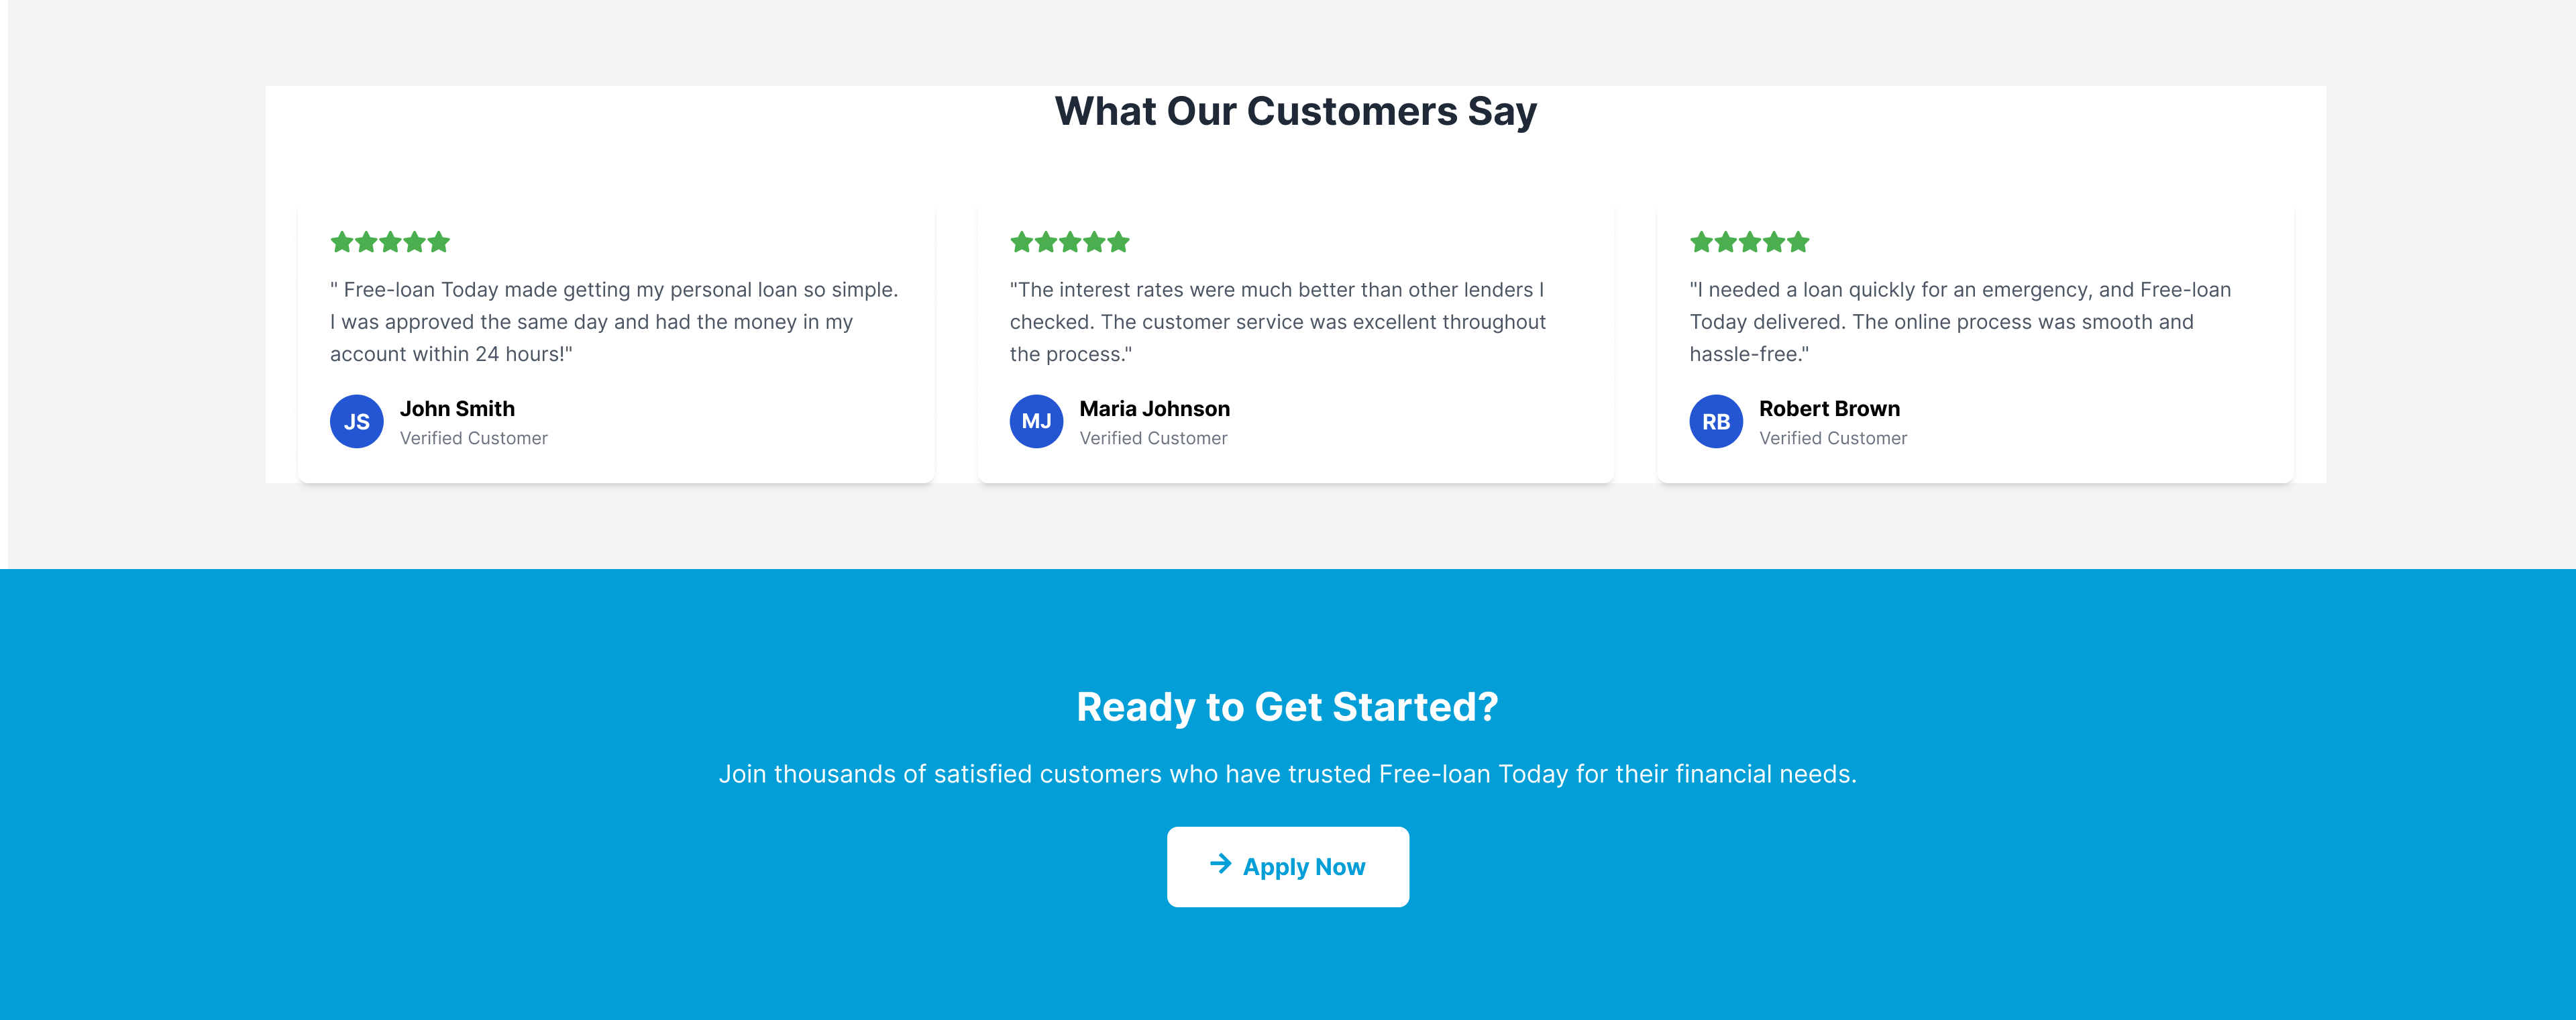Click the Ready to Get Started heading

(x=1287, y=707)
